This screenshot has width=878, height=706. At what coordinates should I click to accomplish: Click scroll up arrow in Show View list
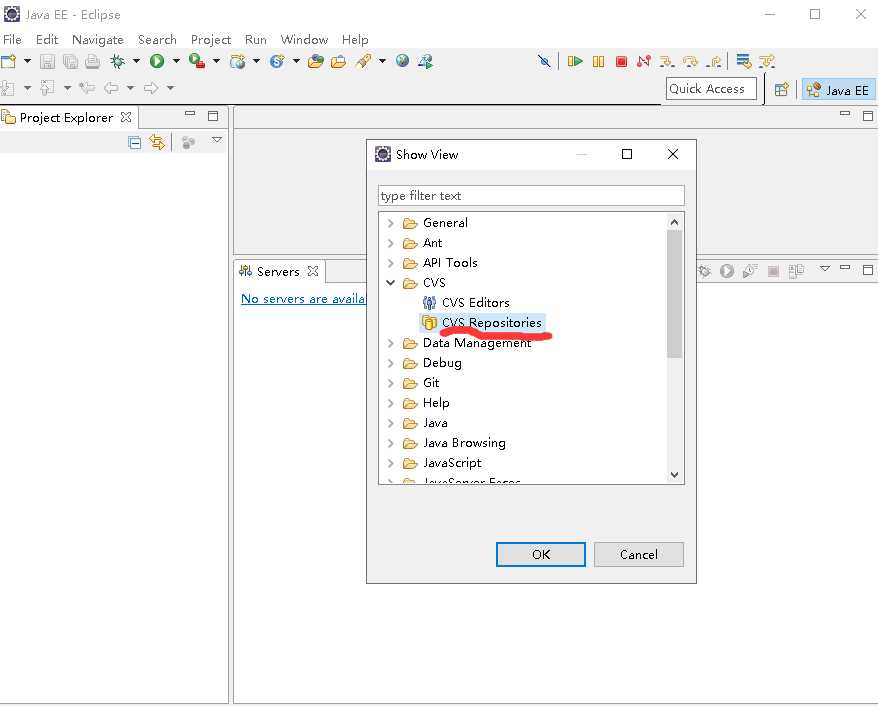click(674, 222)
